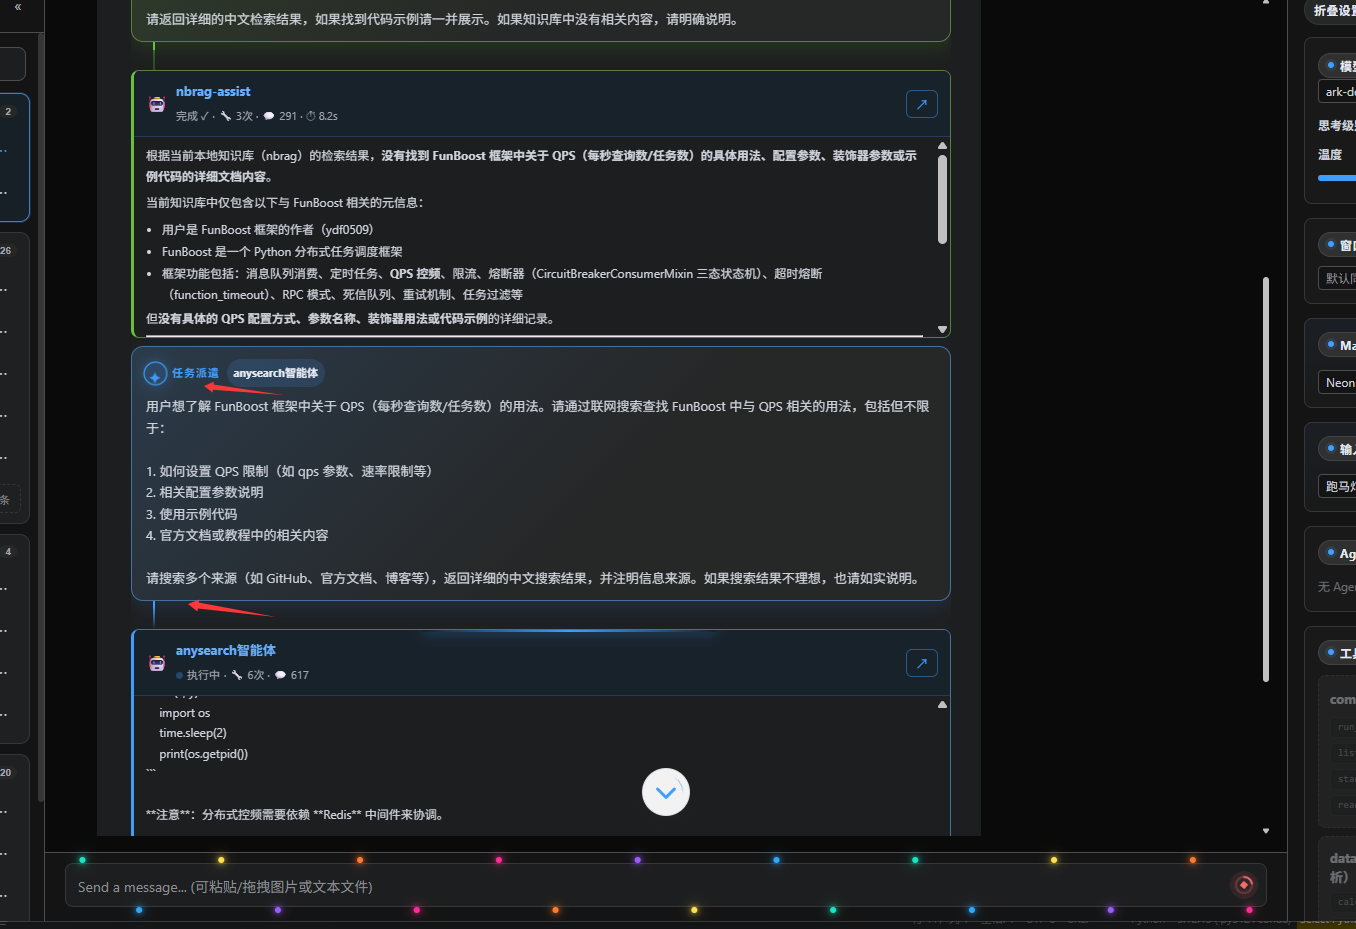Expand the 模型 settings section header
The height and width of the screenshot is (929, 1356).
1338,66
